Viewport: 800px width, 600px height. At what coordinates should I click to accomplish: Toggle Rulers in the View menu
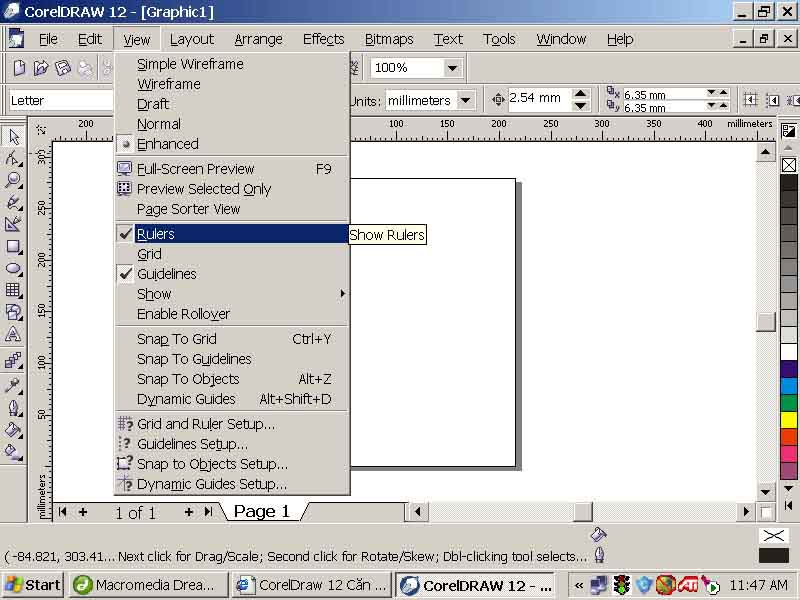[x=233, y=234]
